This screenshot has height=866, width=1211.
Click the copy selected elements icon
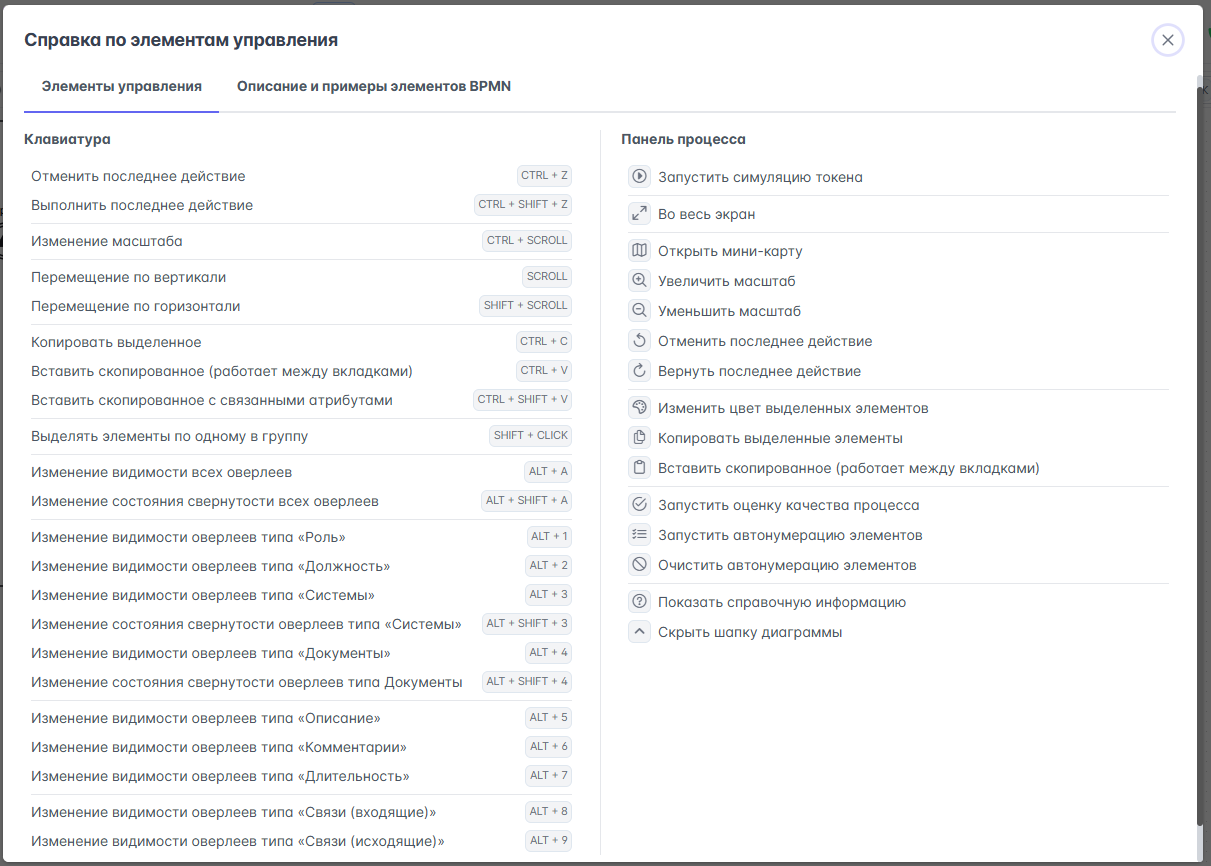tap(639, 438)
